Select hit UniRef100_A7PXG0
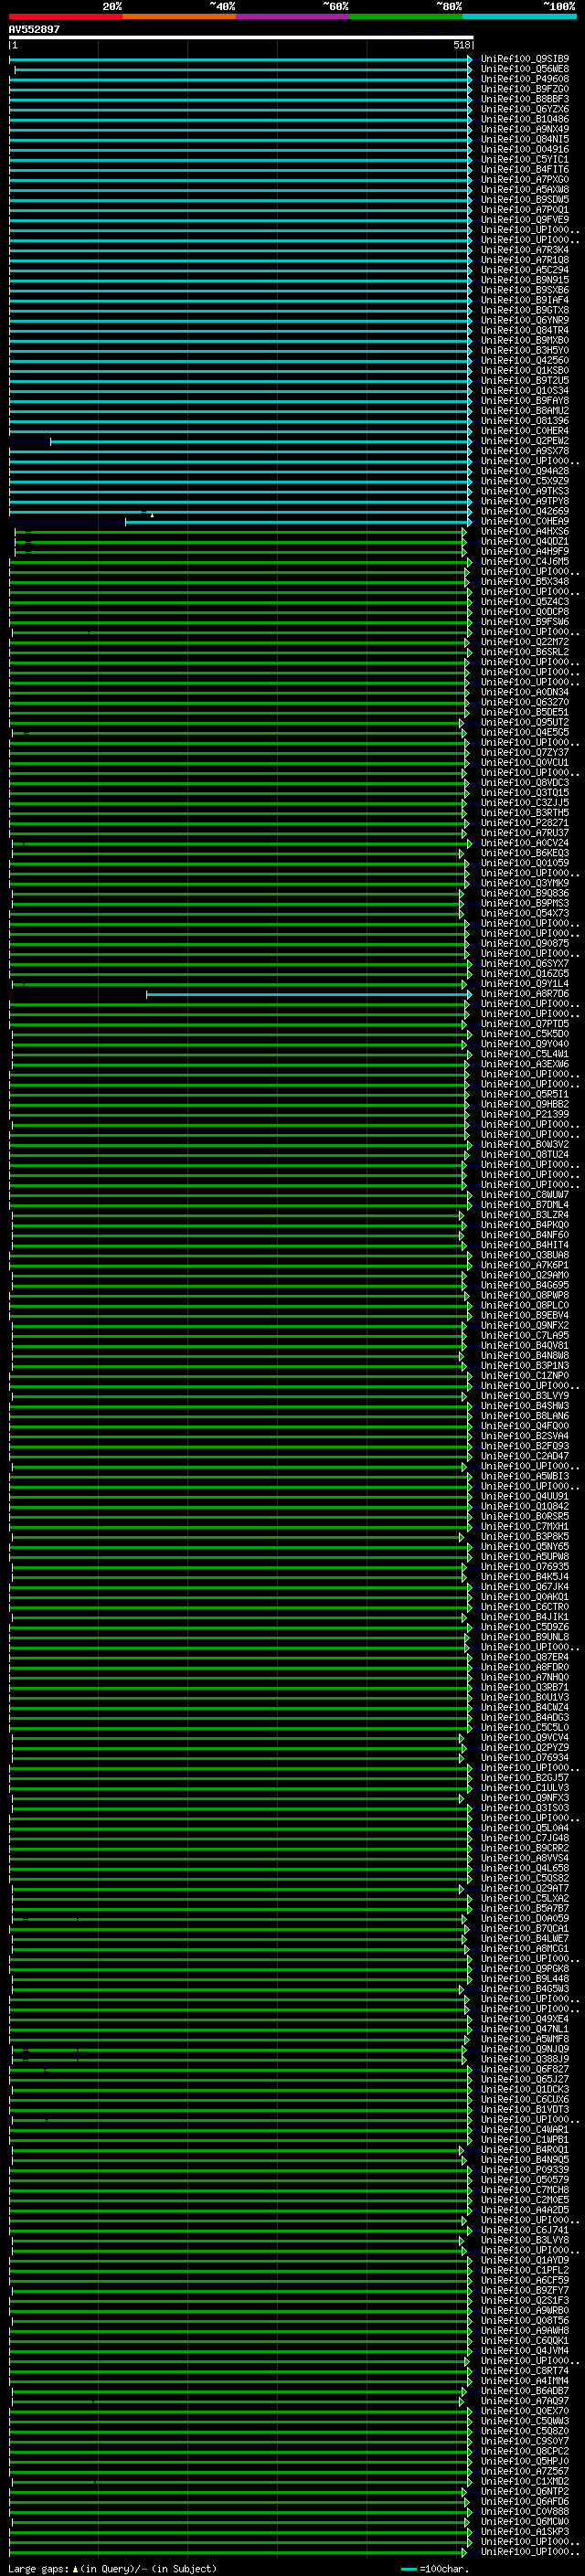This screenshot has width=585, height=2576. [x=525, y=180]
